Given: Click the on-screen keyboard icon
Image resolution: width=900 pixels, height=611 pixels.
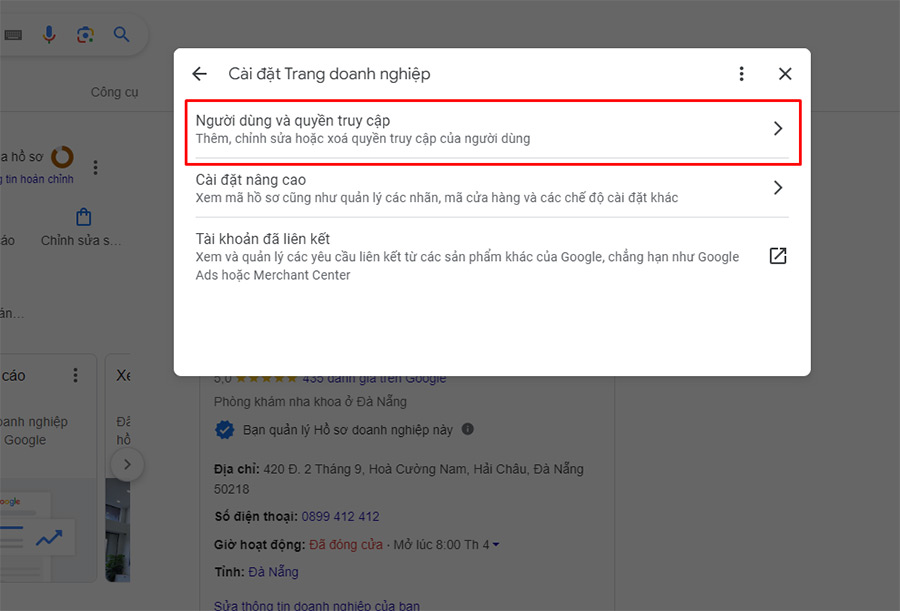Looking at the screenshot, I should (x=14, y=33).
